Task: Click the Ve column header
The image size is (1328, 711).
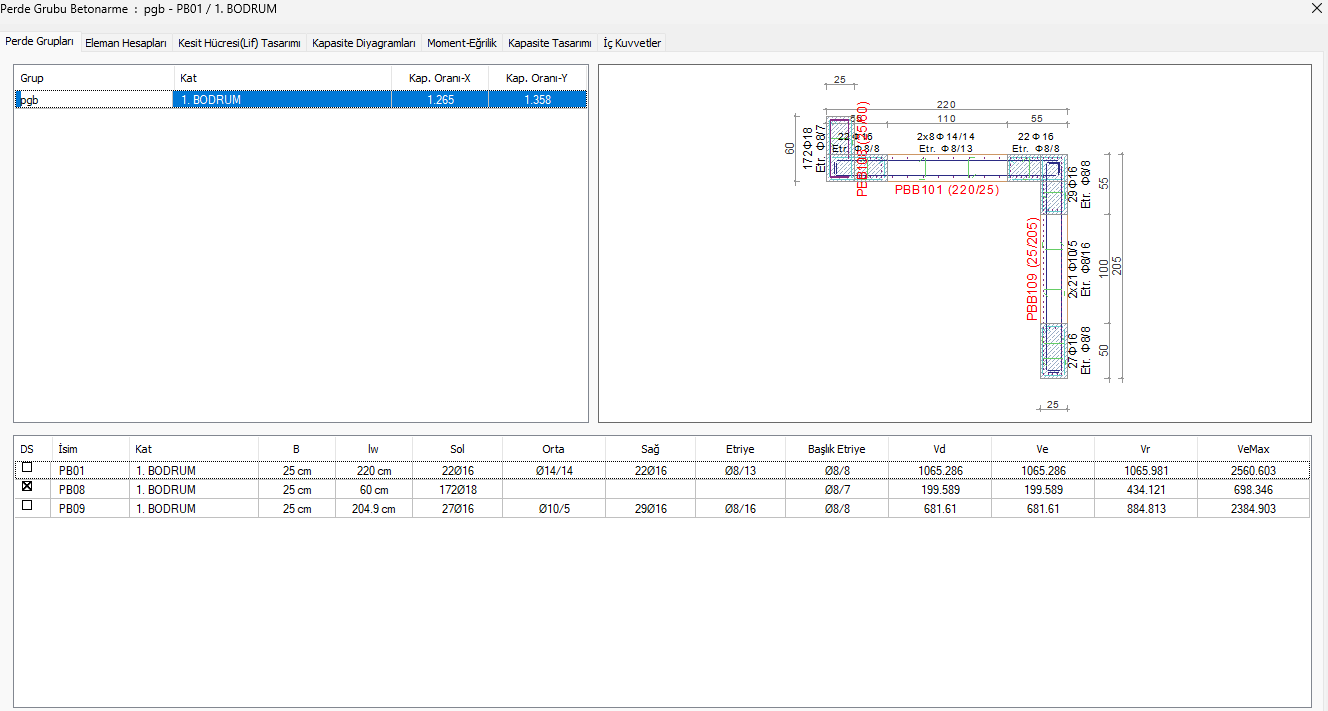Action: pos(1043,449)
